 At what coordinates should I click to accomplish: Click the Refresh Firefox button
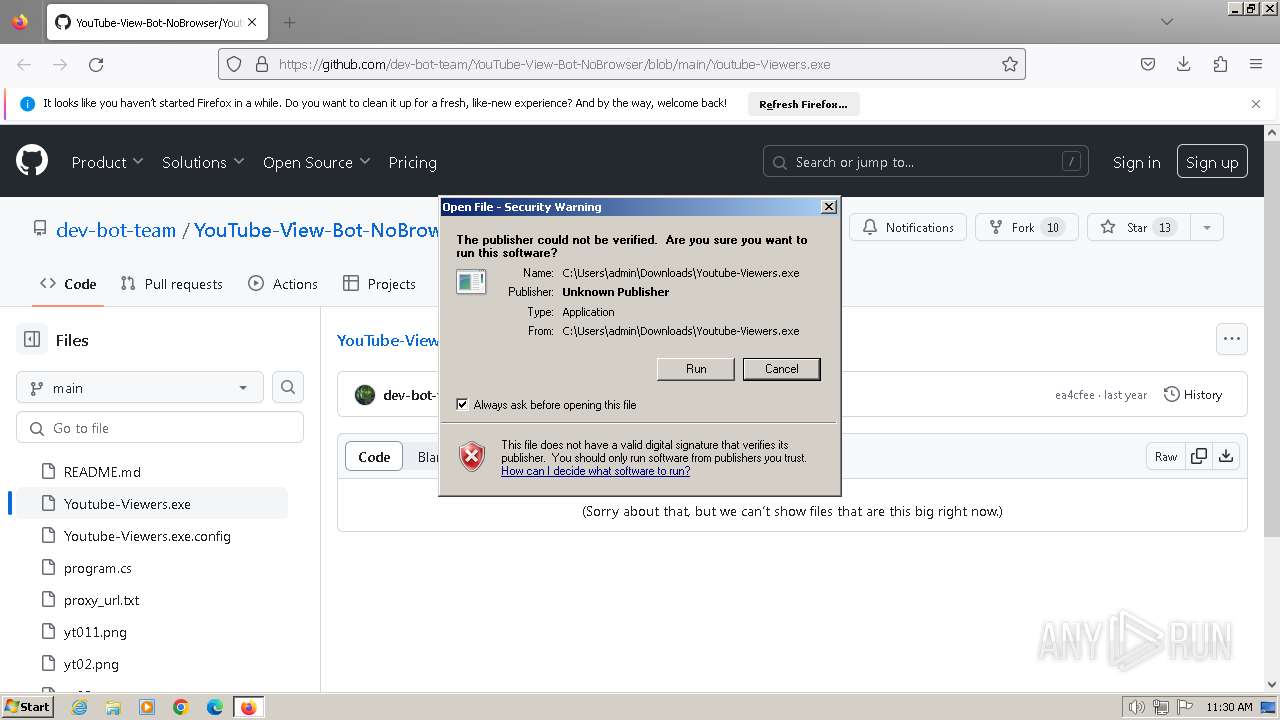coord(803,104)
